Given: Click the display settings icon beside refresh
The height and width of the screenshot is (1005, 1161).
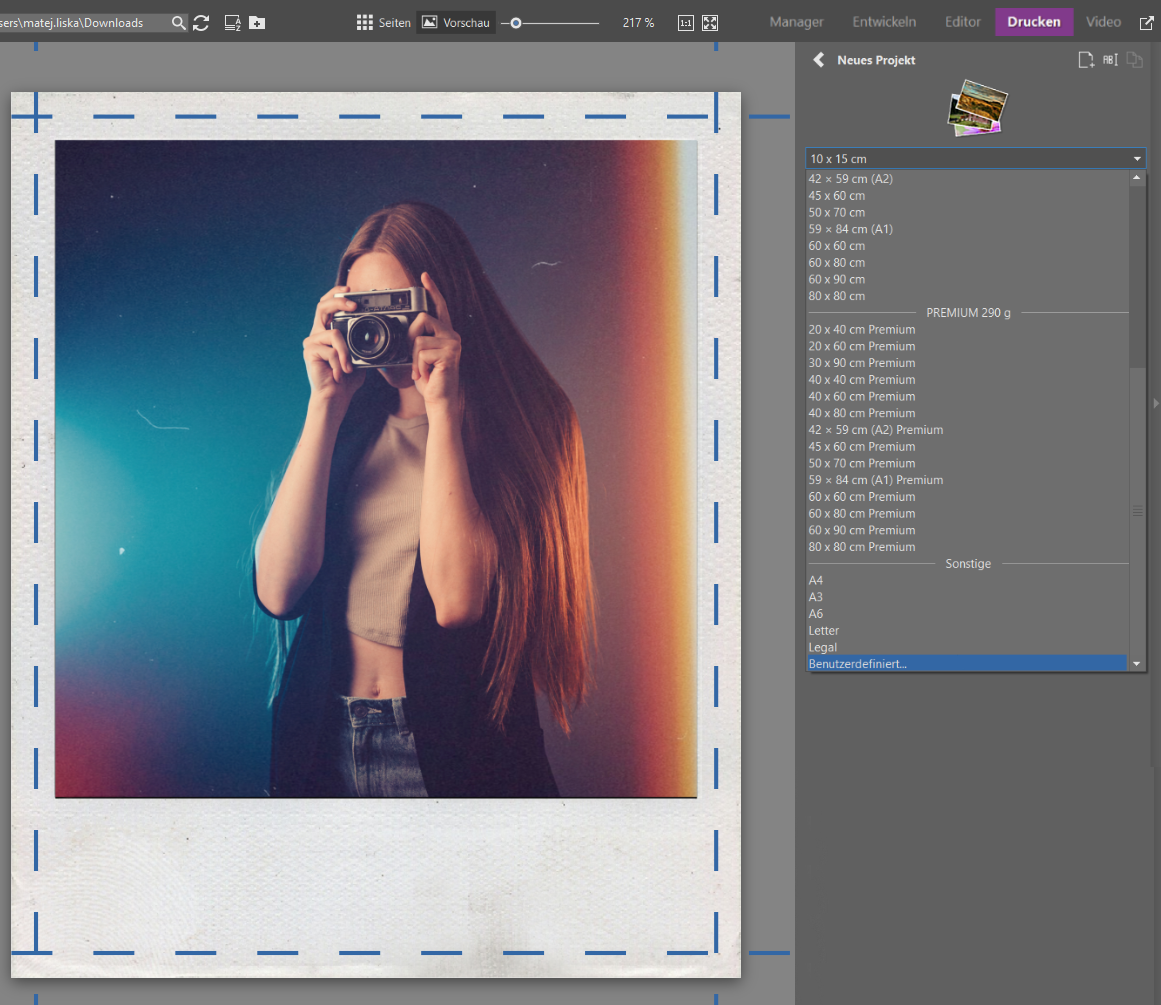Looking at the screenshot, I should pyautogui.click(x=232, y=22).
